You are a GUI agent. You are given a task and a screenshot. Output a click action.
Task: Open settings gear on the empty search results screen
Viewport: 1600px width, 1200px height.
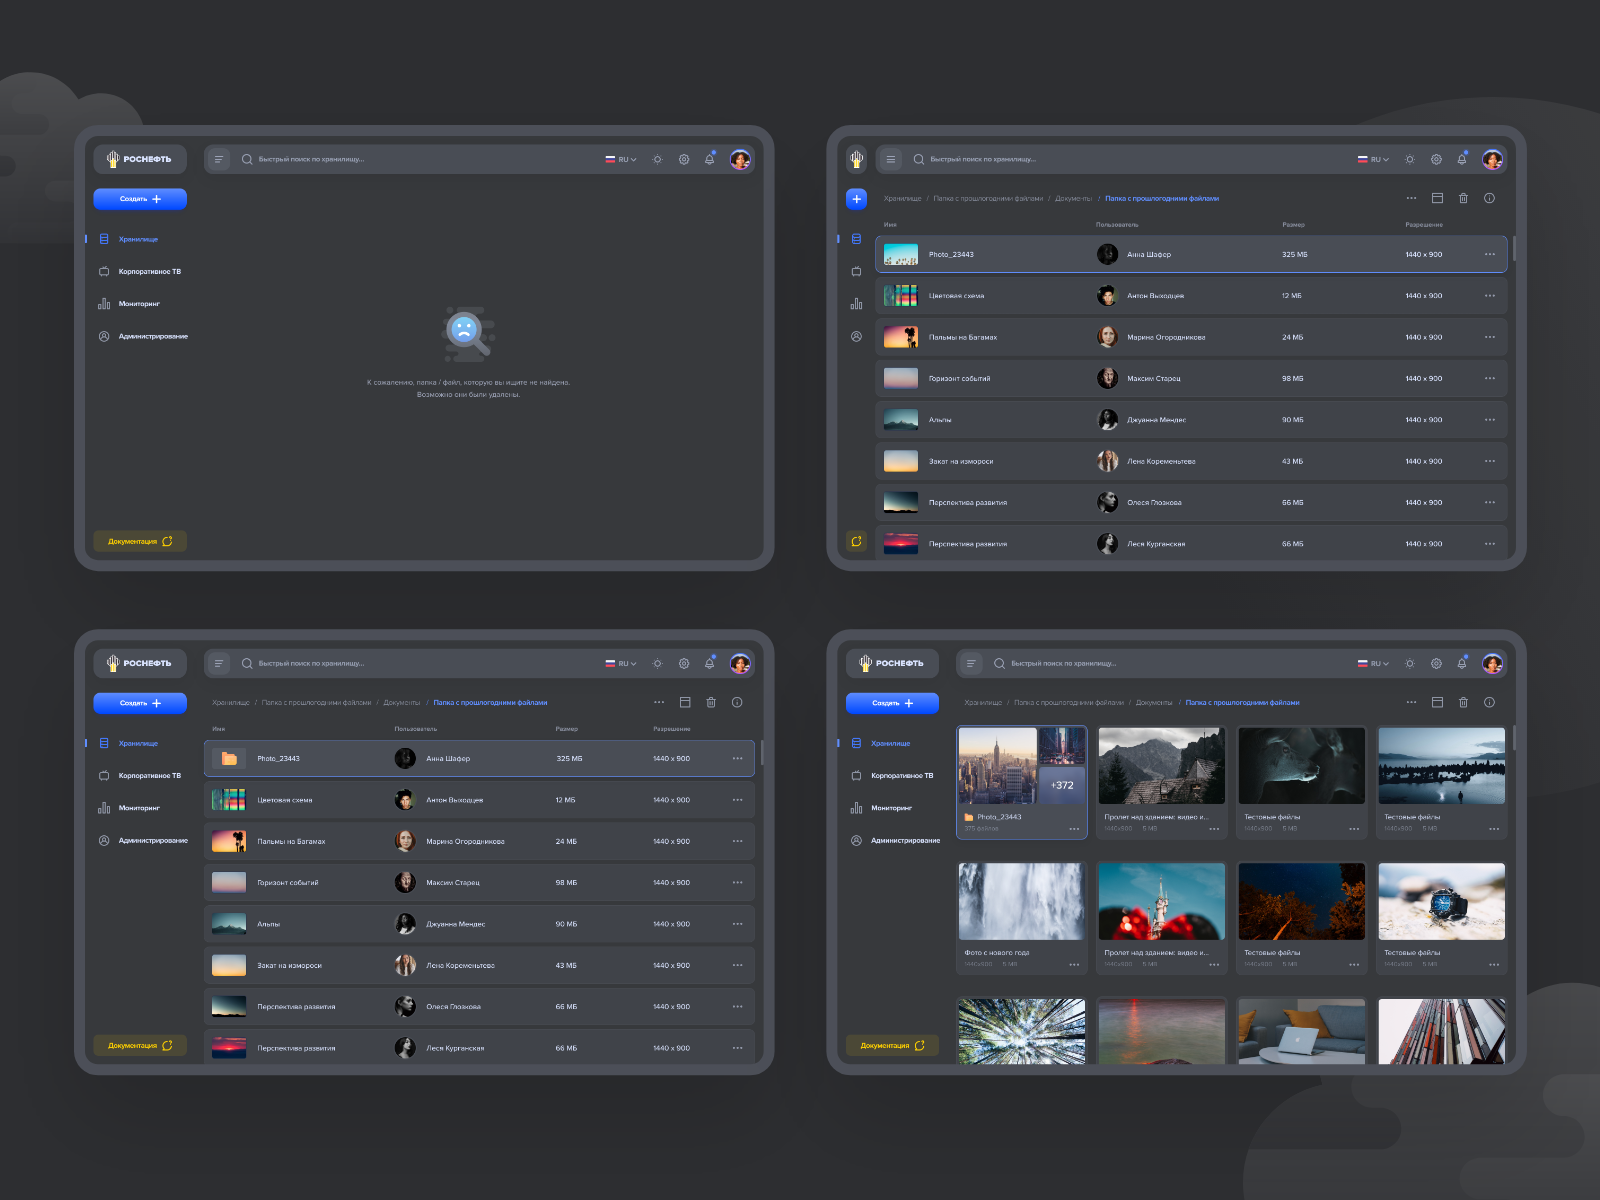[x=684, y=159]
